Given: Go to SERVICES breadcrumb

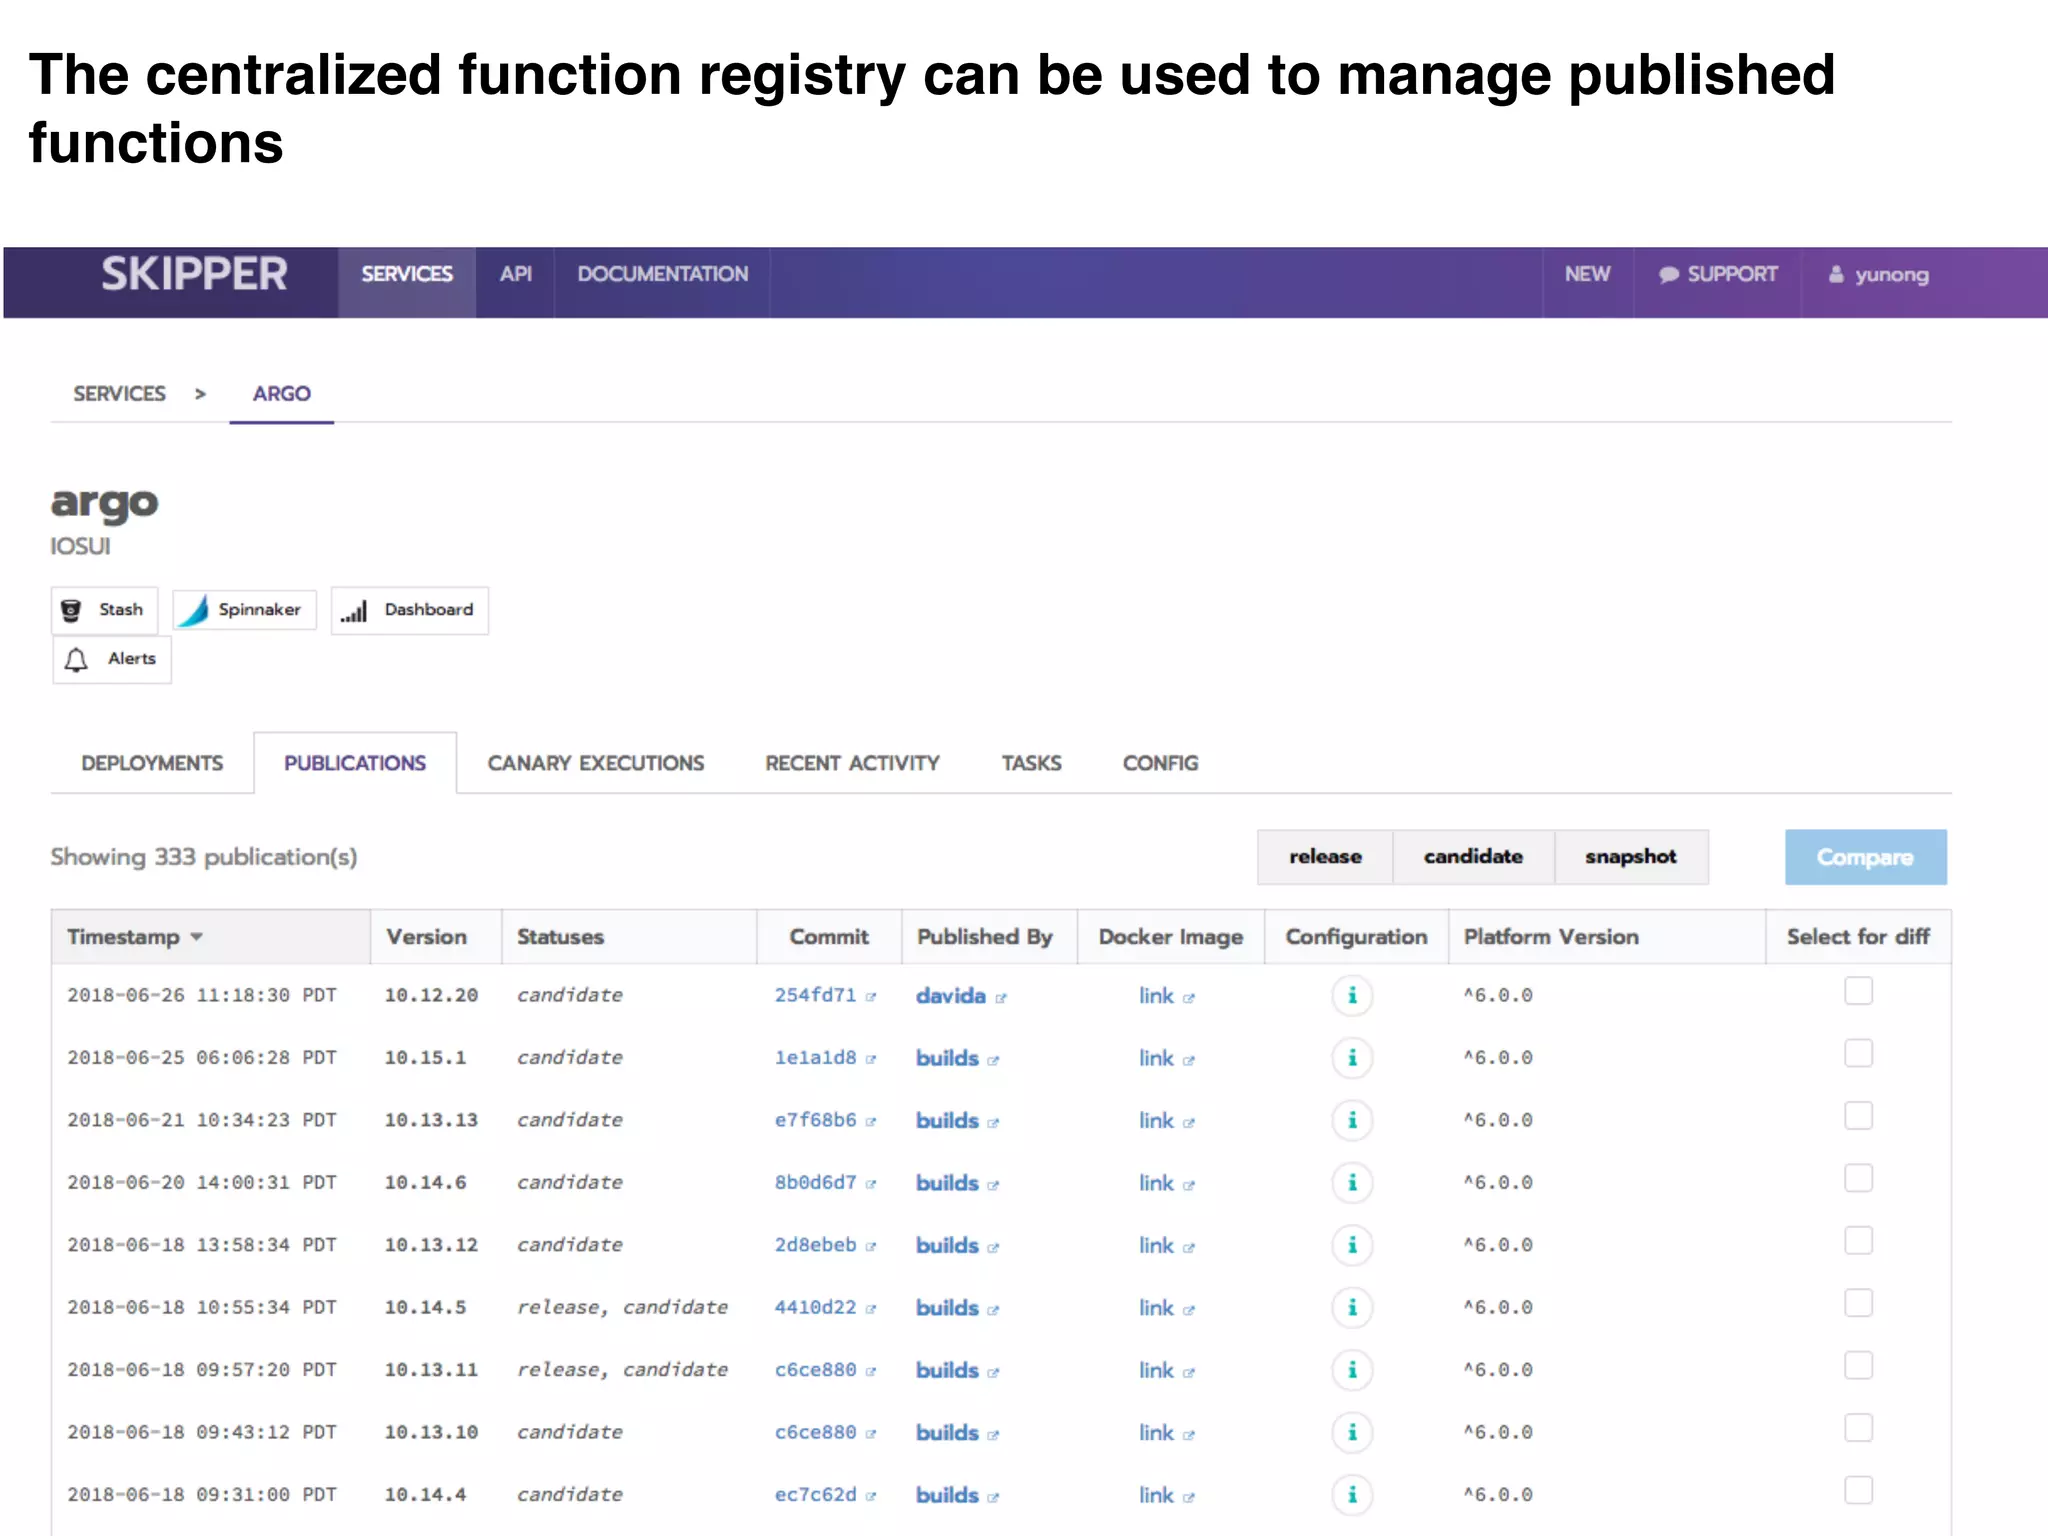Looking at the screenshot, I should pyautogui.click(x=119, y=394).
